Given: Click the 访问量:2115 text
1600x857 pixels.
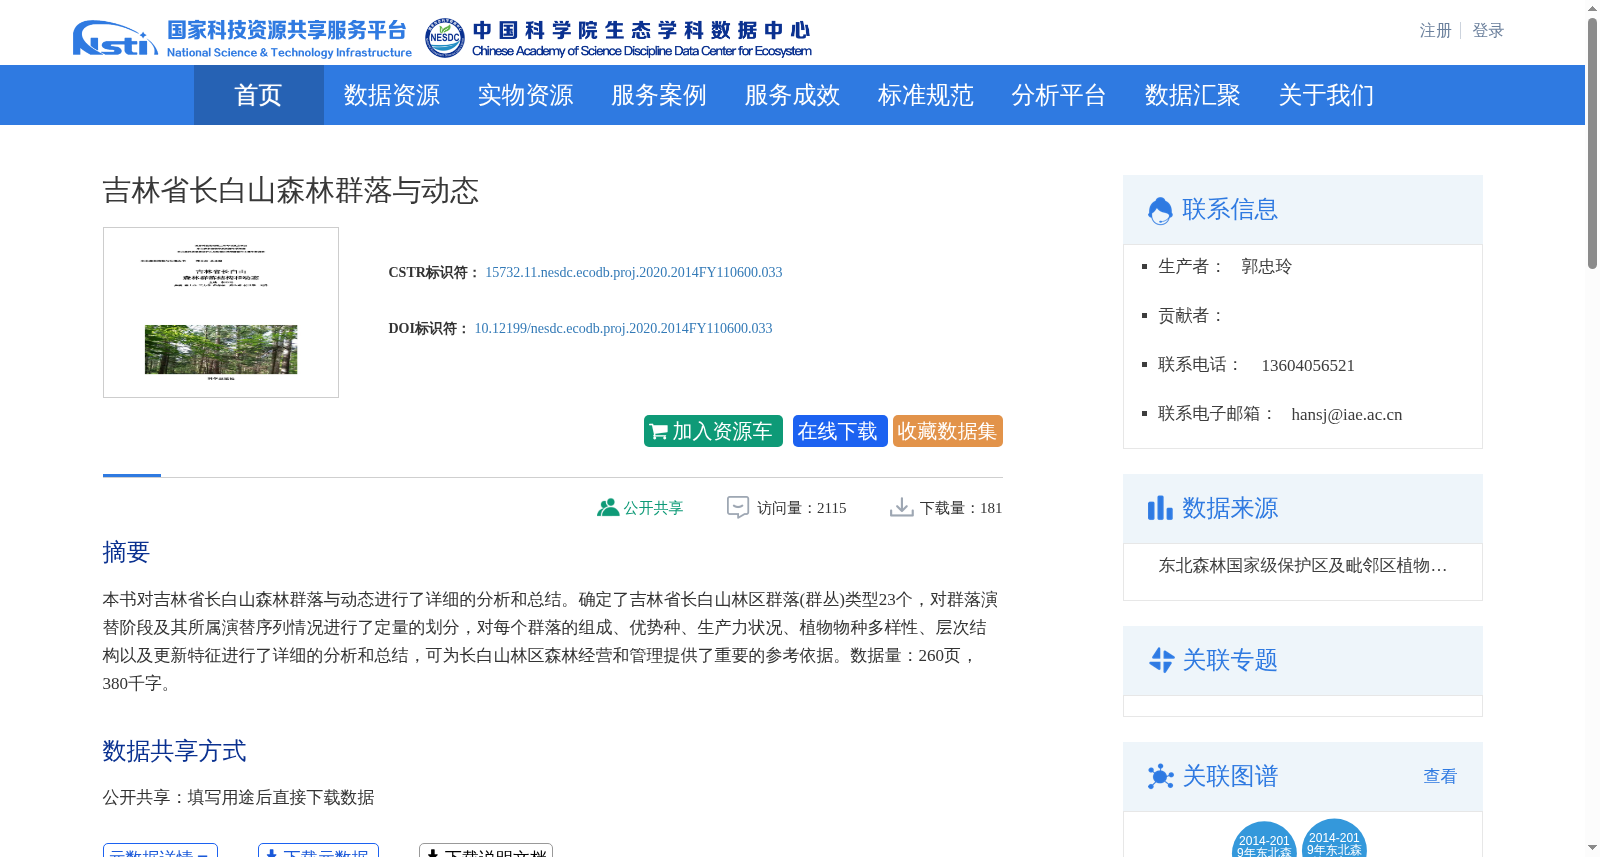Looking at the screenshot, I should tap(802, 508).
